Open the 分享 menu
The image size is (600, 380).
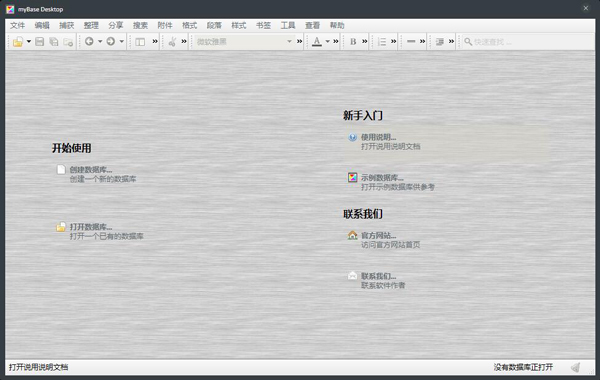click(116, 25)
